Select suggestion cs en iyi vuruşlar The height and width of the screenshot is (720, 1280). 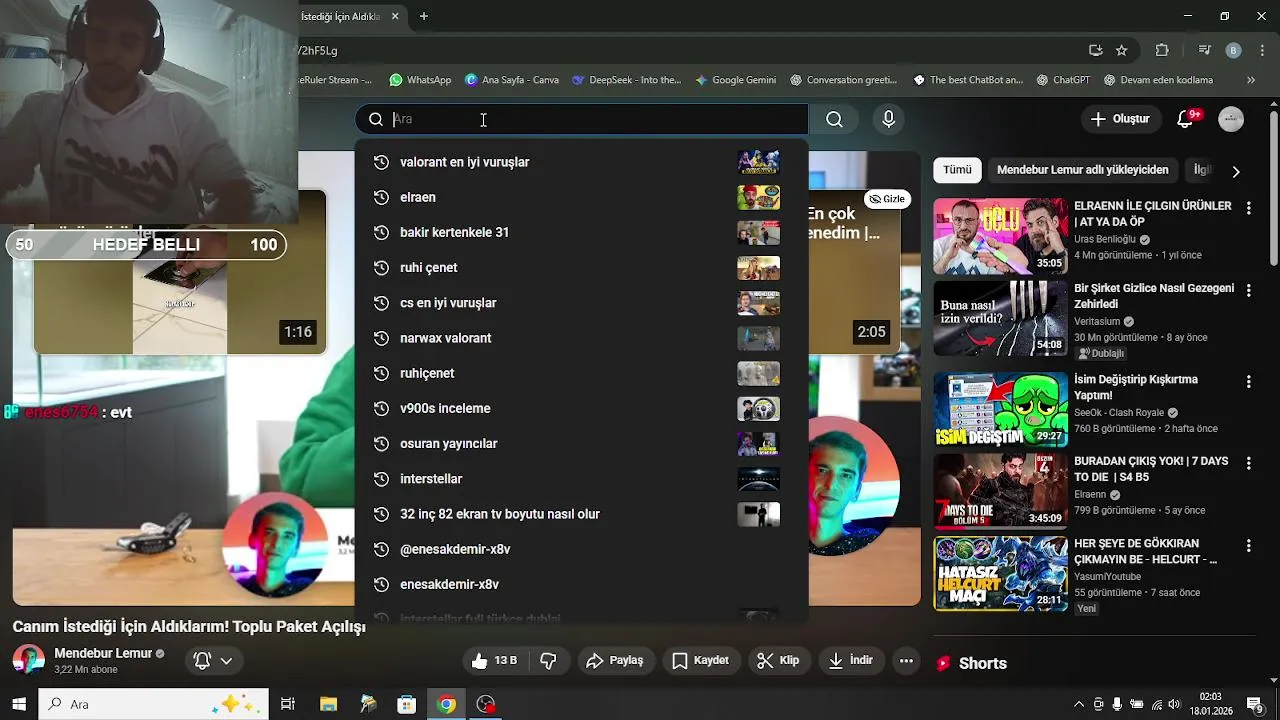pyautogui.click(x=581, y=303)
